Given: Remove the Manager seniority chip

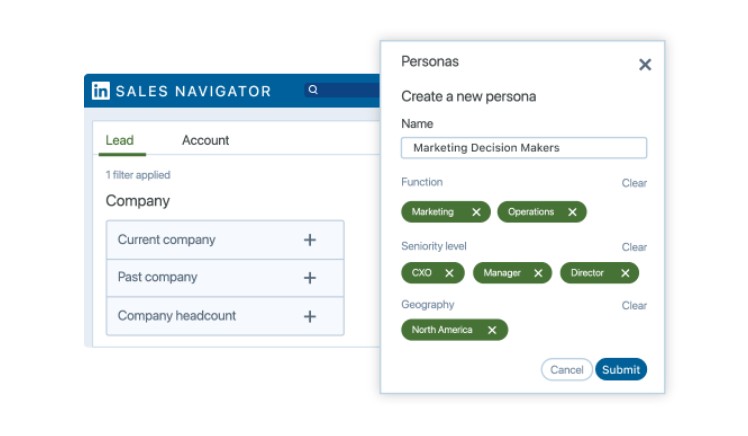Looking at the screenshot, I should 538,273.
